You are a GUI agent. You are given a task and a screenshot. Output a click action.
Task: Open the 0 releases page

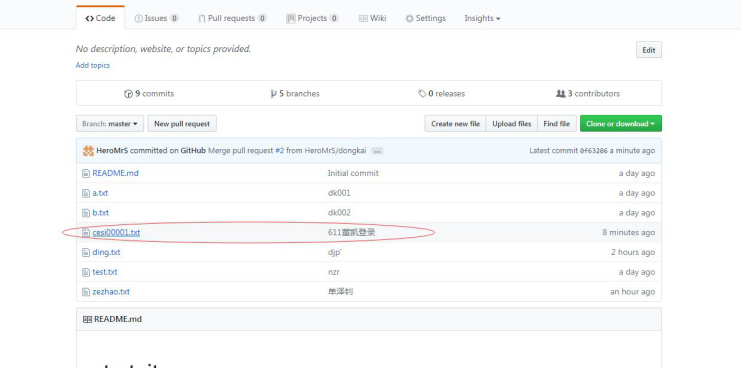[441, 94]
